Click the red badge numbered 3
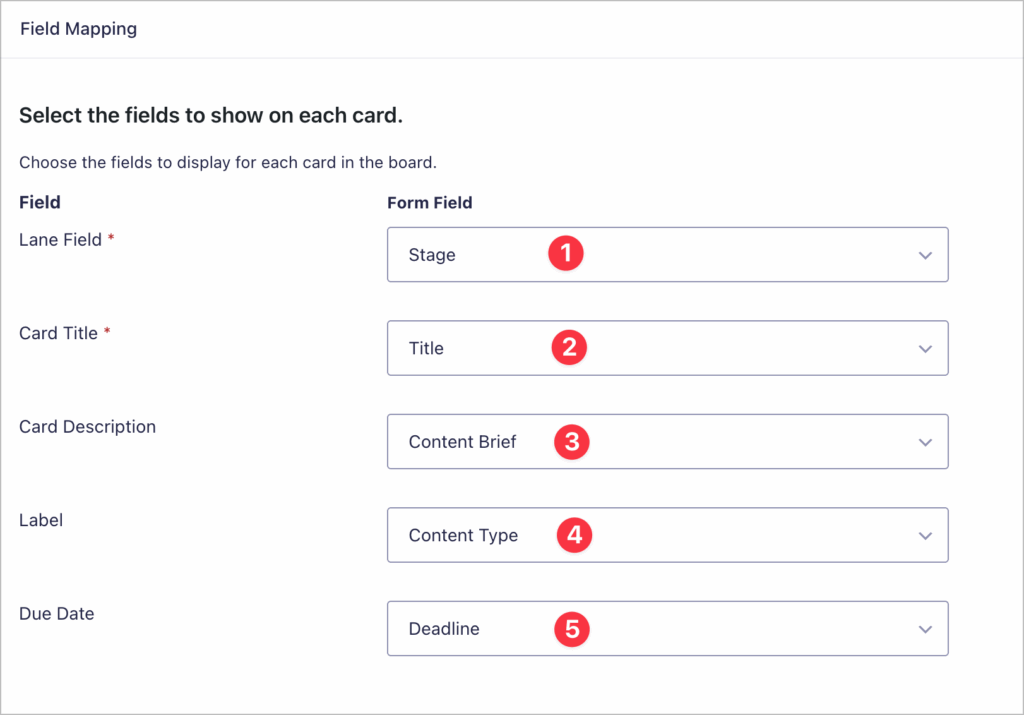This screenshot has width=1024, height=715. (x=571, y=441)
